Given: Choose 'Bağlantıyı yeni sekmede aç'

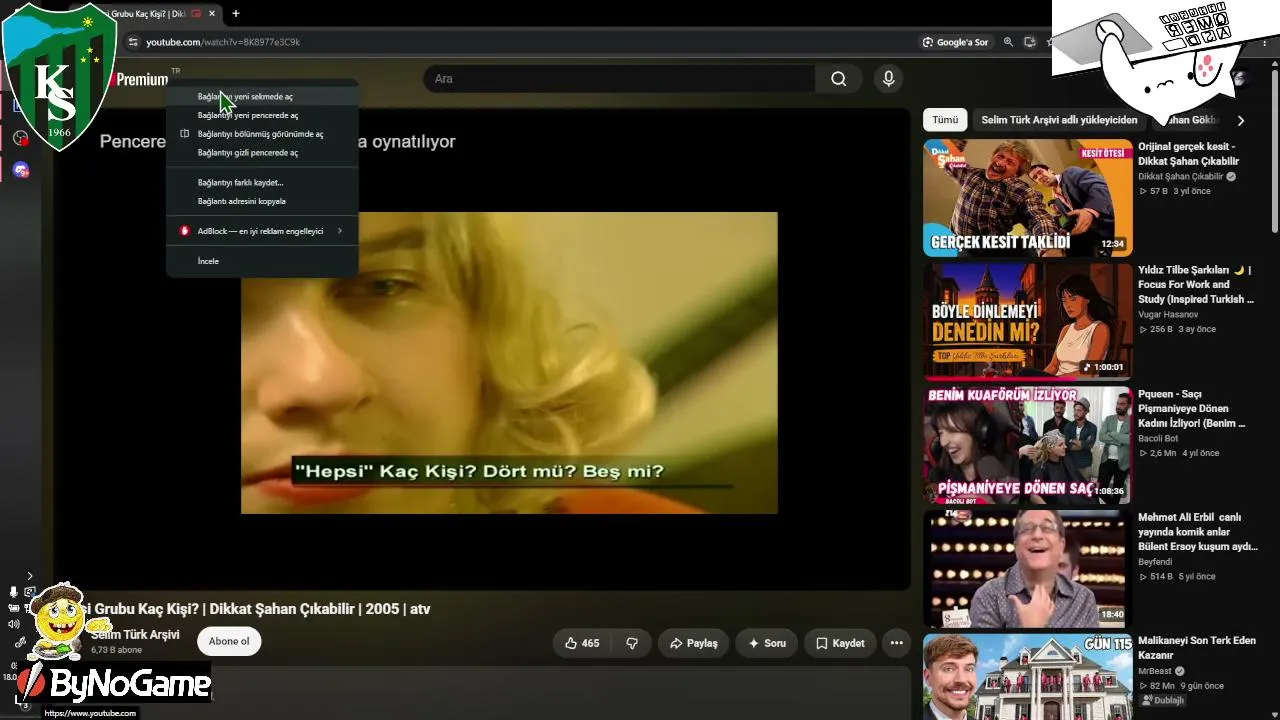Looking at the screenshot, I should point(262,97).
